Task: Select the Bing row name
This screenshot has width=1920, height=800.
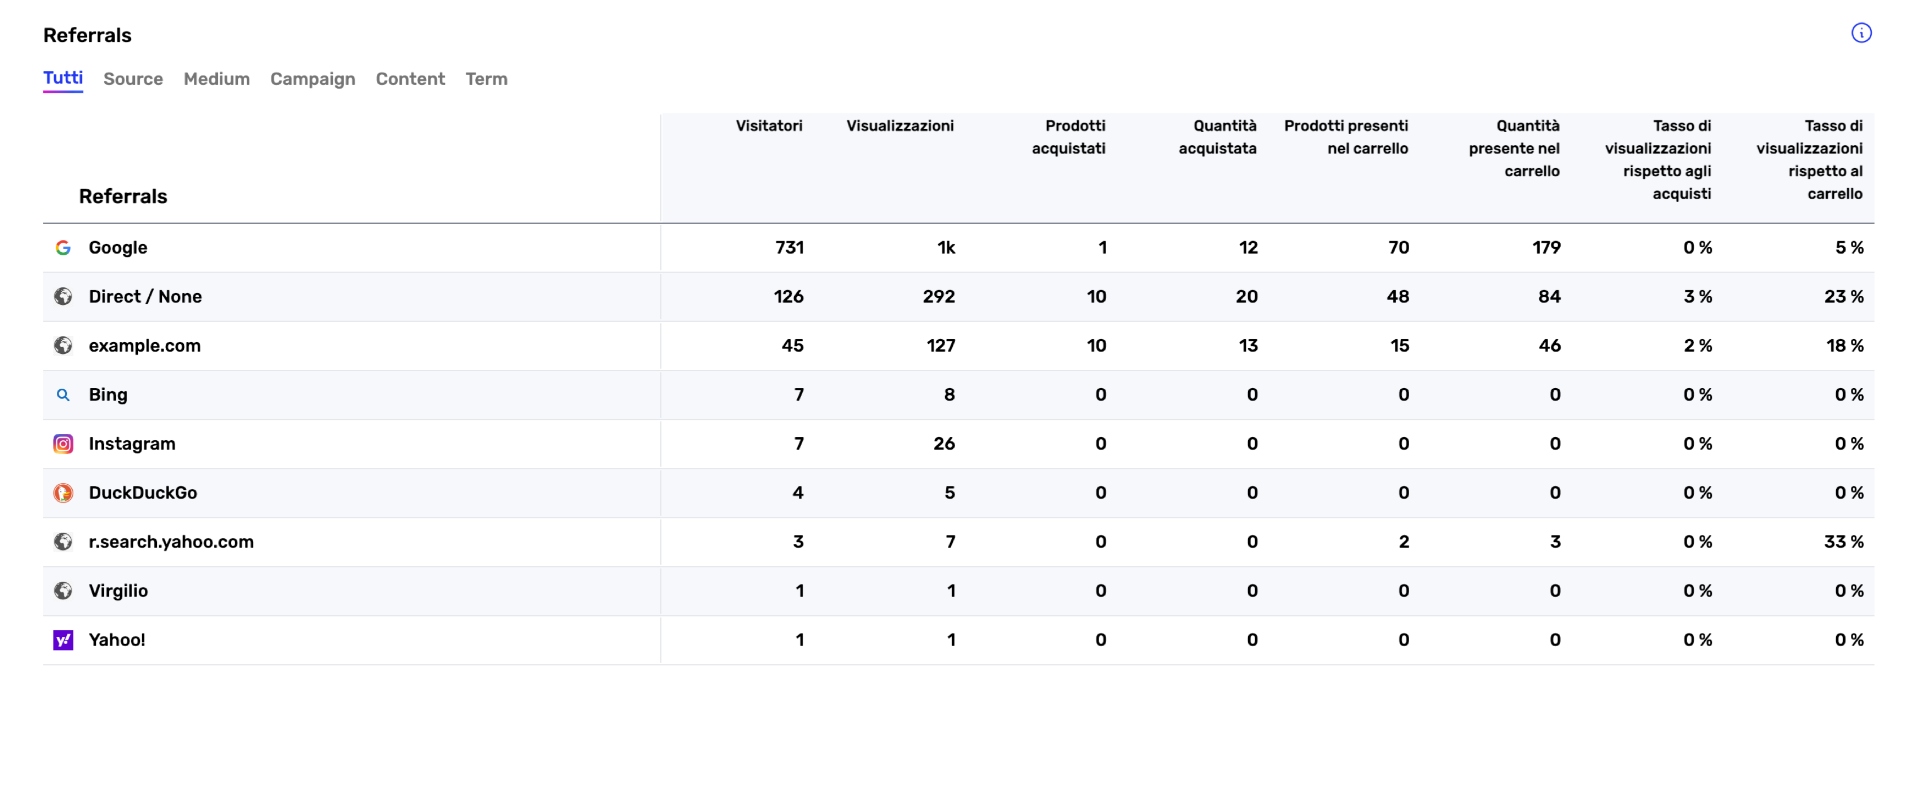Action: click(x=108, y=394)
